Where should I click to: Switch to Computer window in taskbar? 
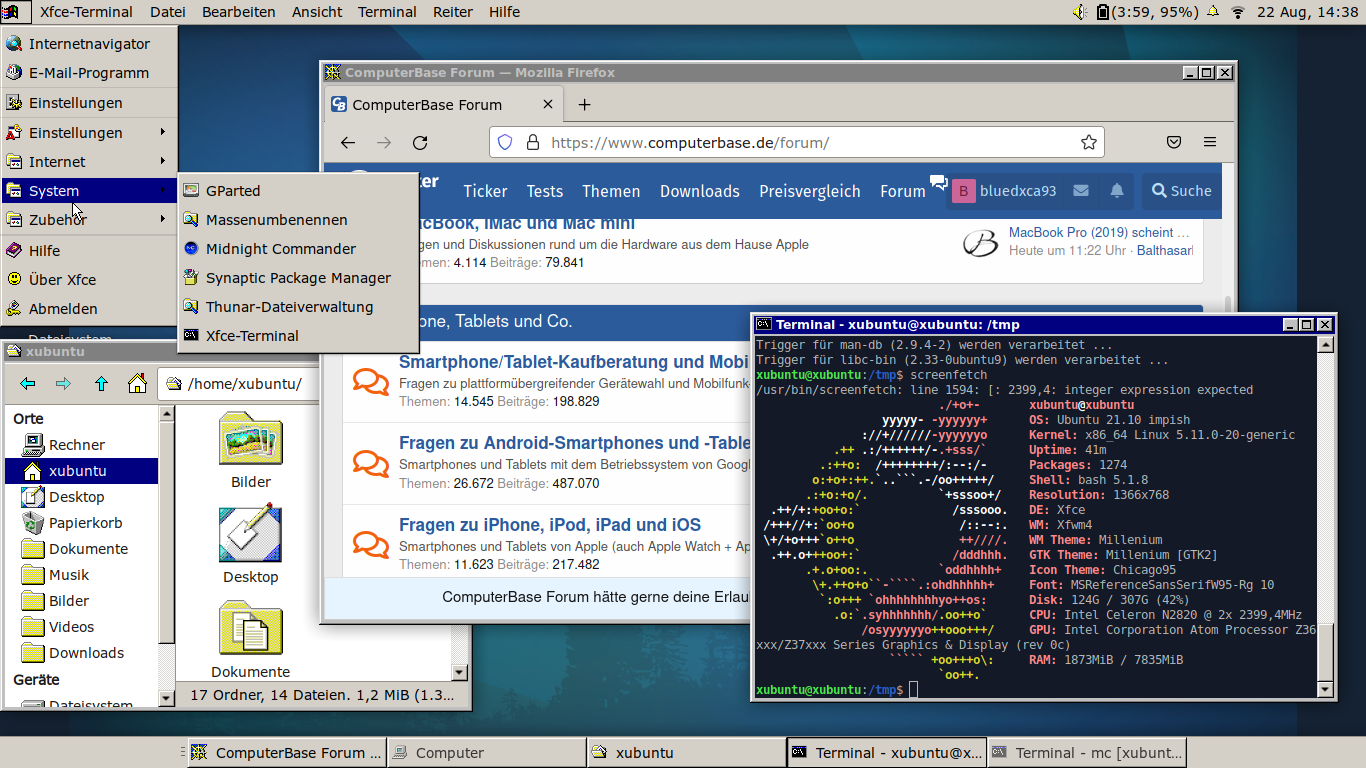click(487, 753)
